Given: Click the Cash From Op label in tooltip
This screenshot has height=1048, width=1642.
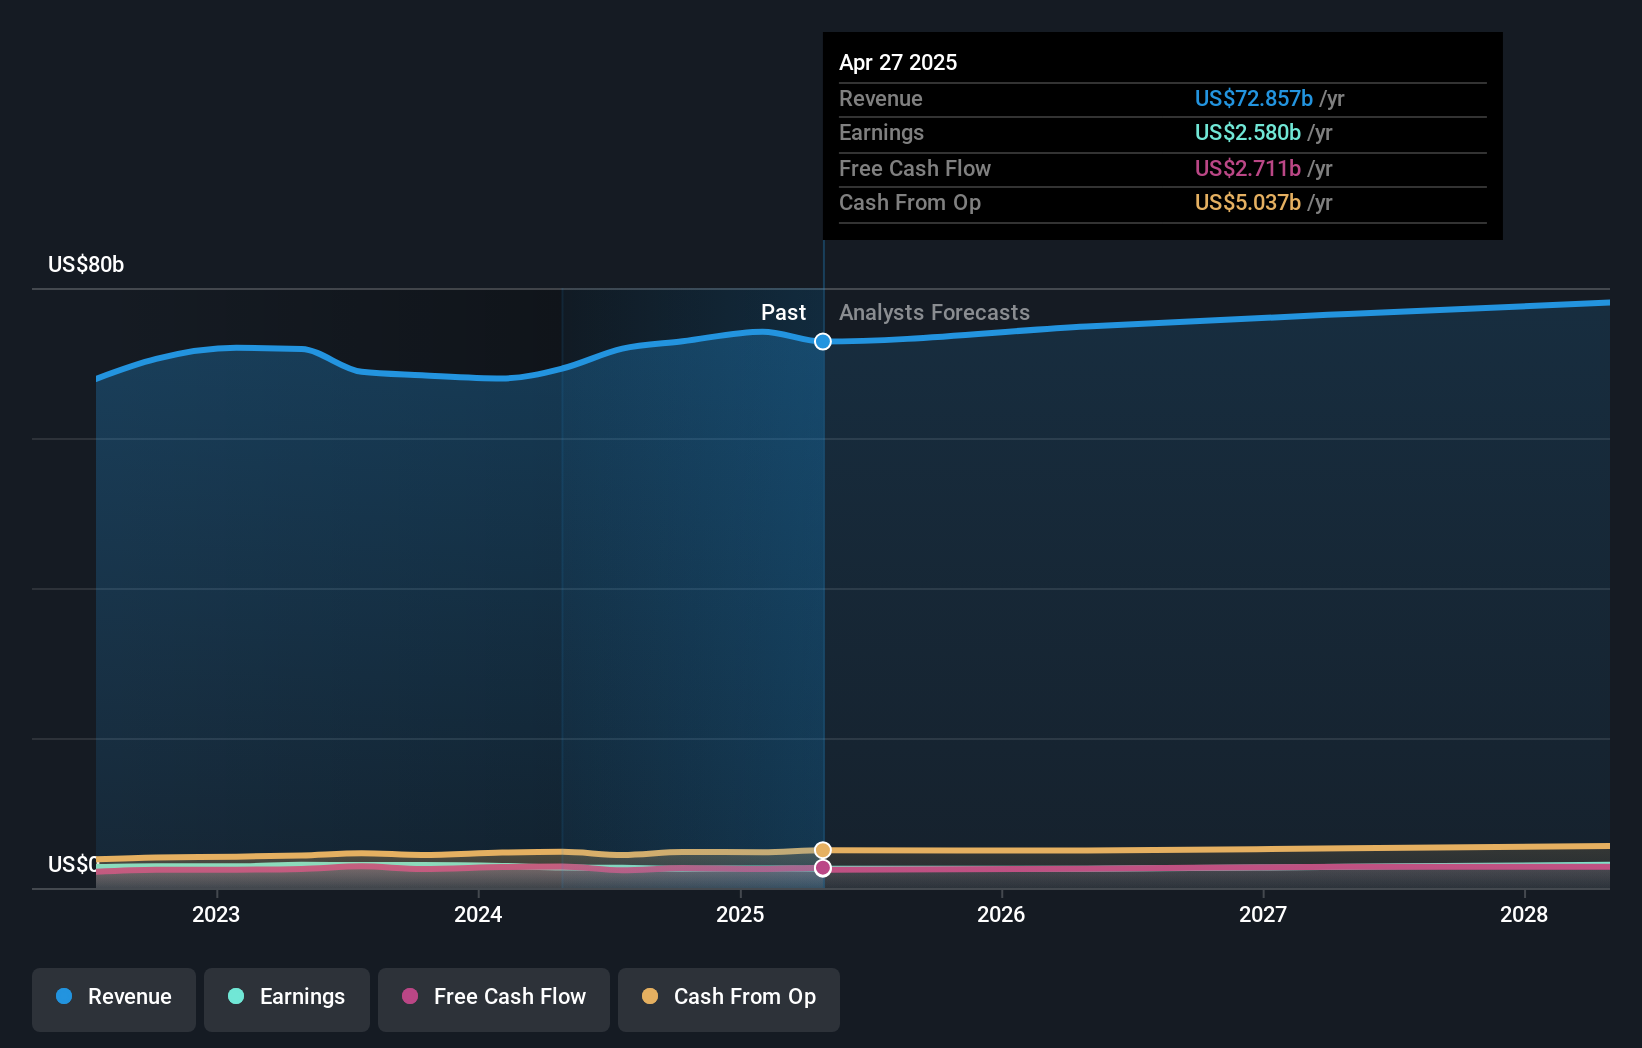Looking at the screenshot, I should [910, 203].
